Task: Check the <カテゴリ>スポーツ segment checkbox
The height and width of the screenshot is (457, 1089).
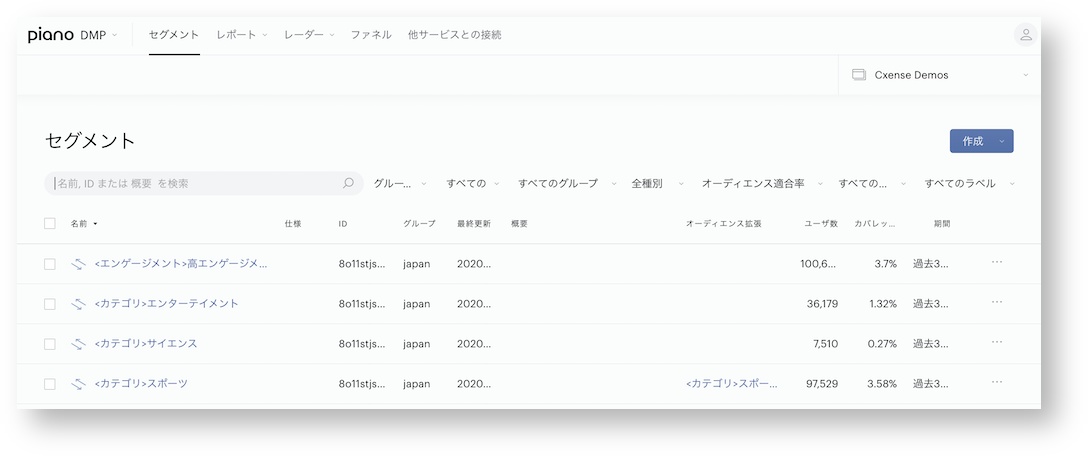Action: 50,384
